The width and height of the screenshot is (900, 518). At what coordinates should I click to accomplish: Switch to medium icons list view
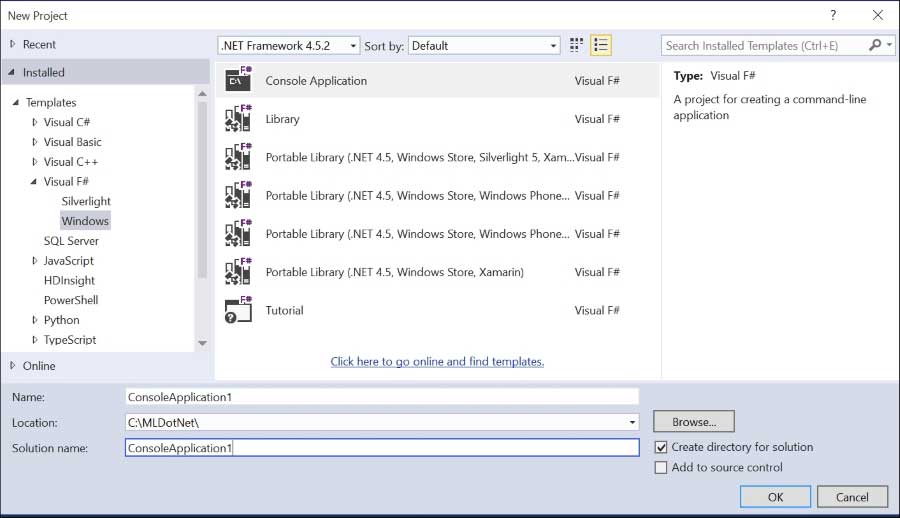601,45
